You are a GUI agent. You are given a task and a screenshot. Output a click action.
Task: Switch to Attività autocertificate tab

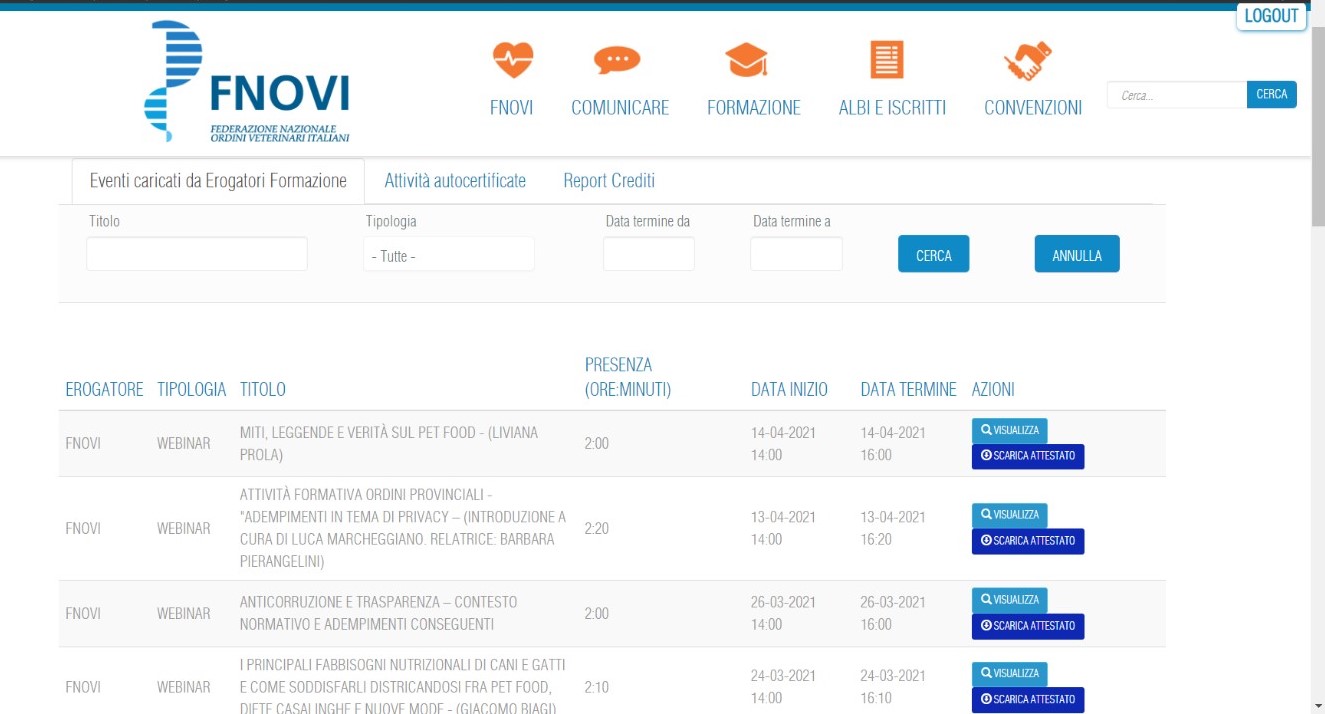(455, 181)
